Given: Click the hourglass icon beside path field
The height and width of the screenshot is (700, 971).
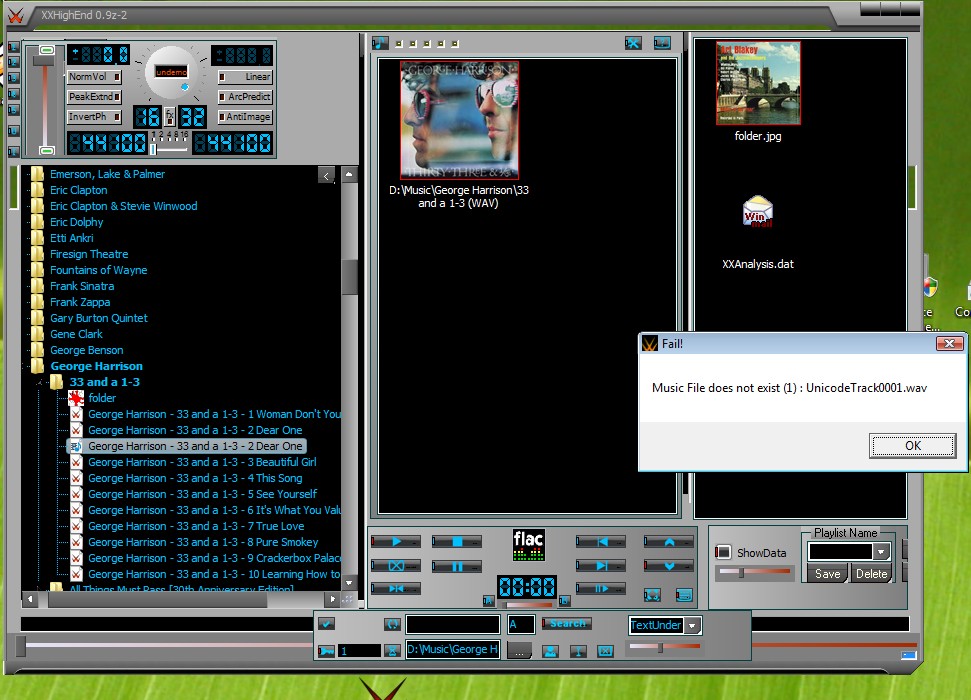Looking at the screenshot, I should click(x=392, y=650).
